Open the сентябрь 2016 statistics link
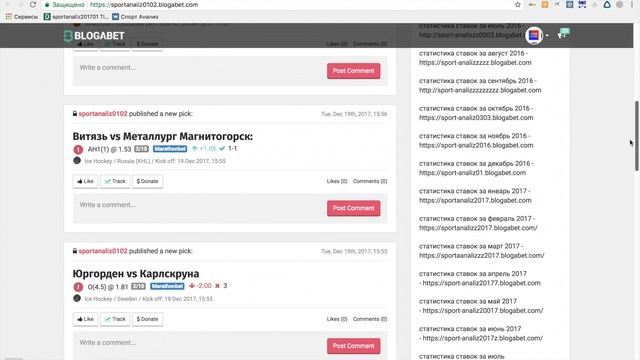Image resolution: width=640 pixels, height=360 pixels. [x=480, y=90]
